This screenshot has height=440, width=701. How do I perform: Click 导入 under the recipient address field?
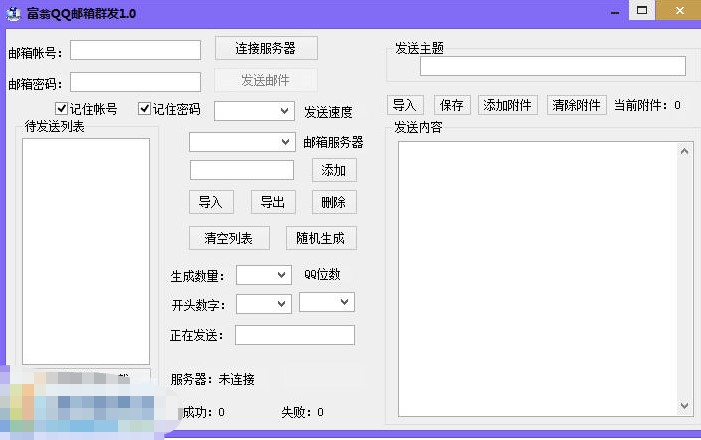coord(211,202)
